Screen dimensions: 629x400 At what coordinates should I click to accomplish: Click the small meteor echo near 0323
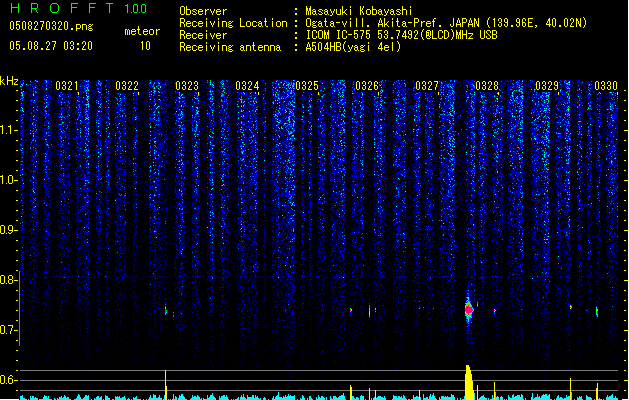(x=166, y=311)
